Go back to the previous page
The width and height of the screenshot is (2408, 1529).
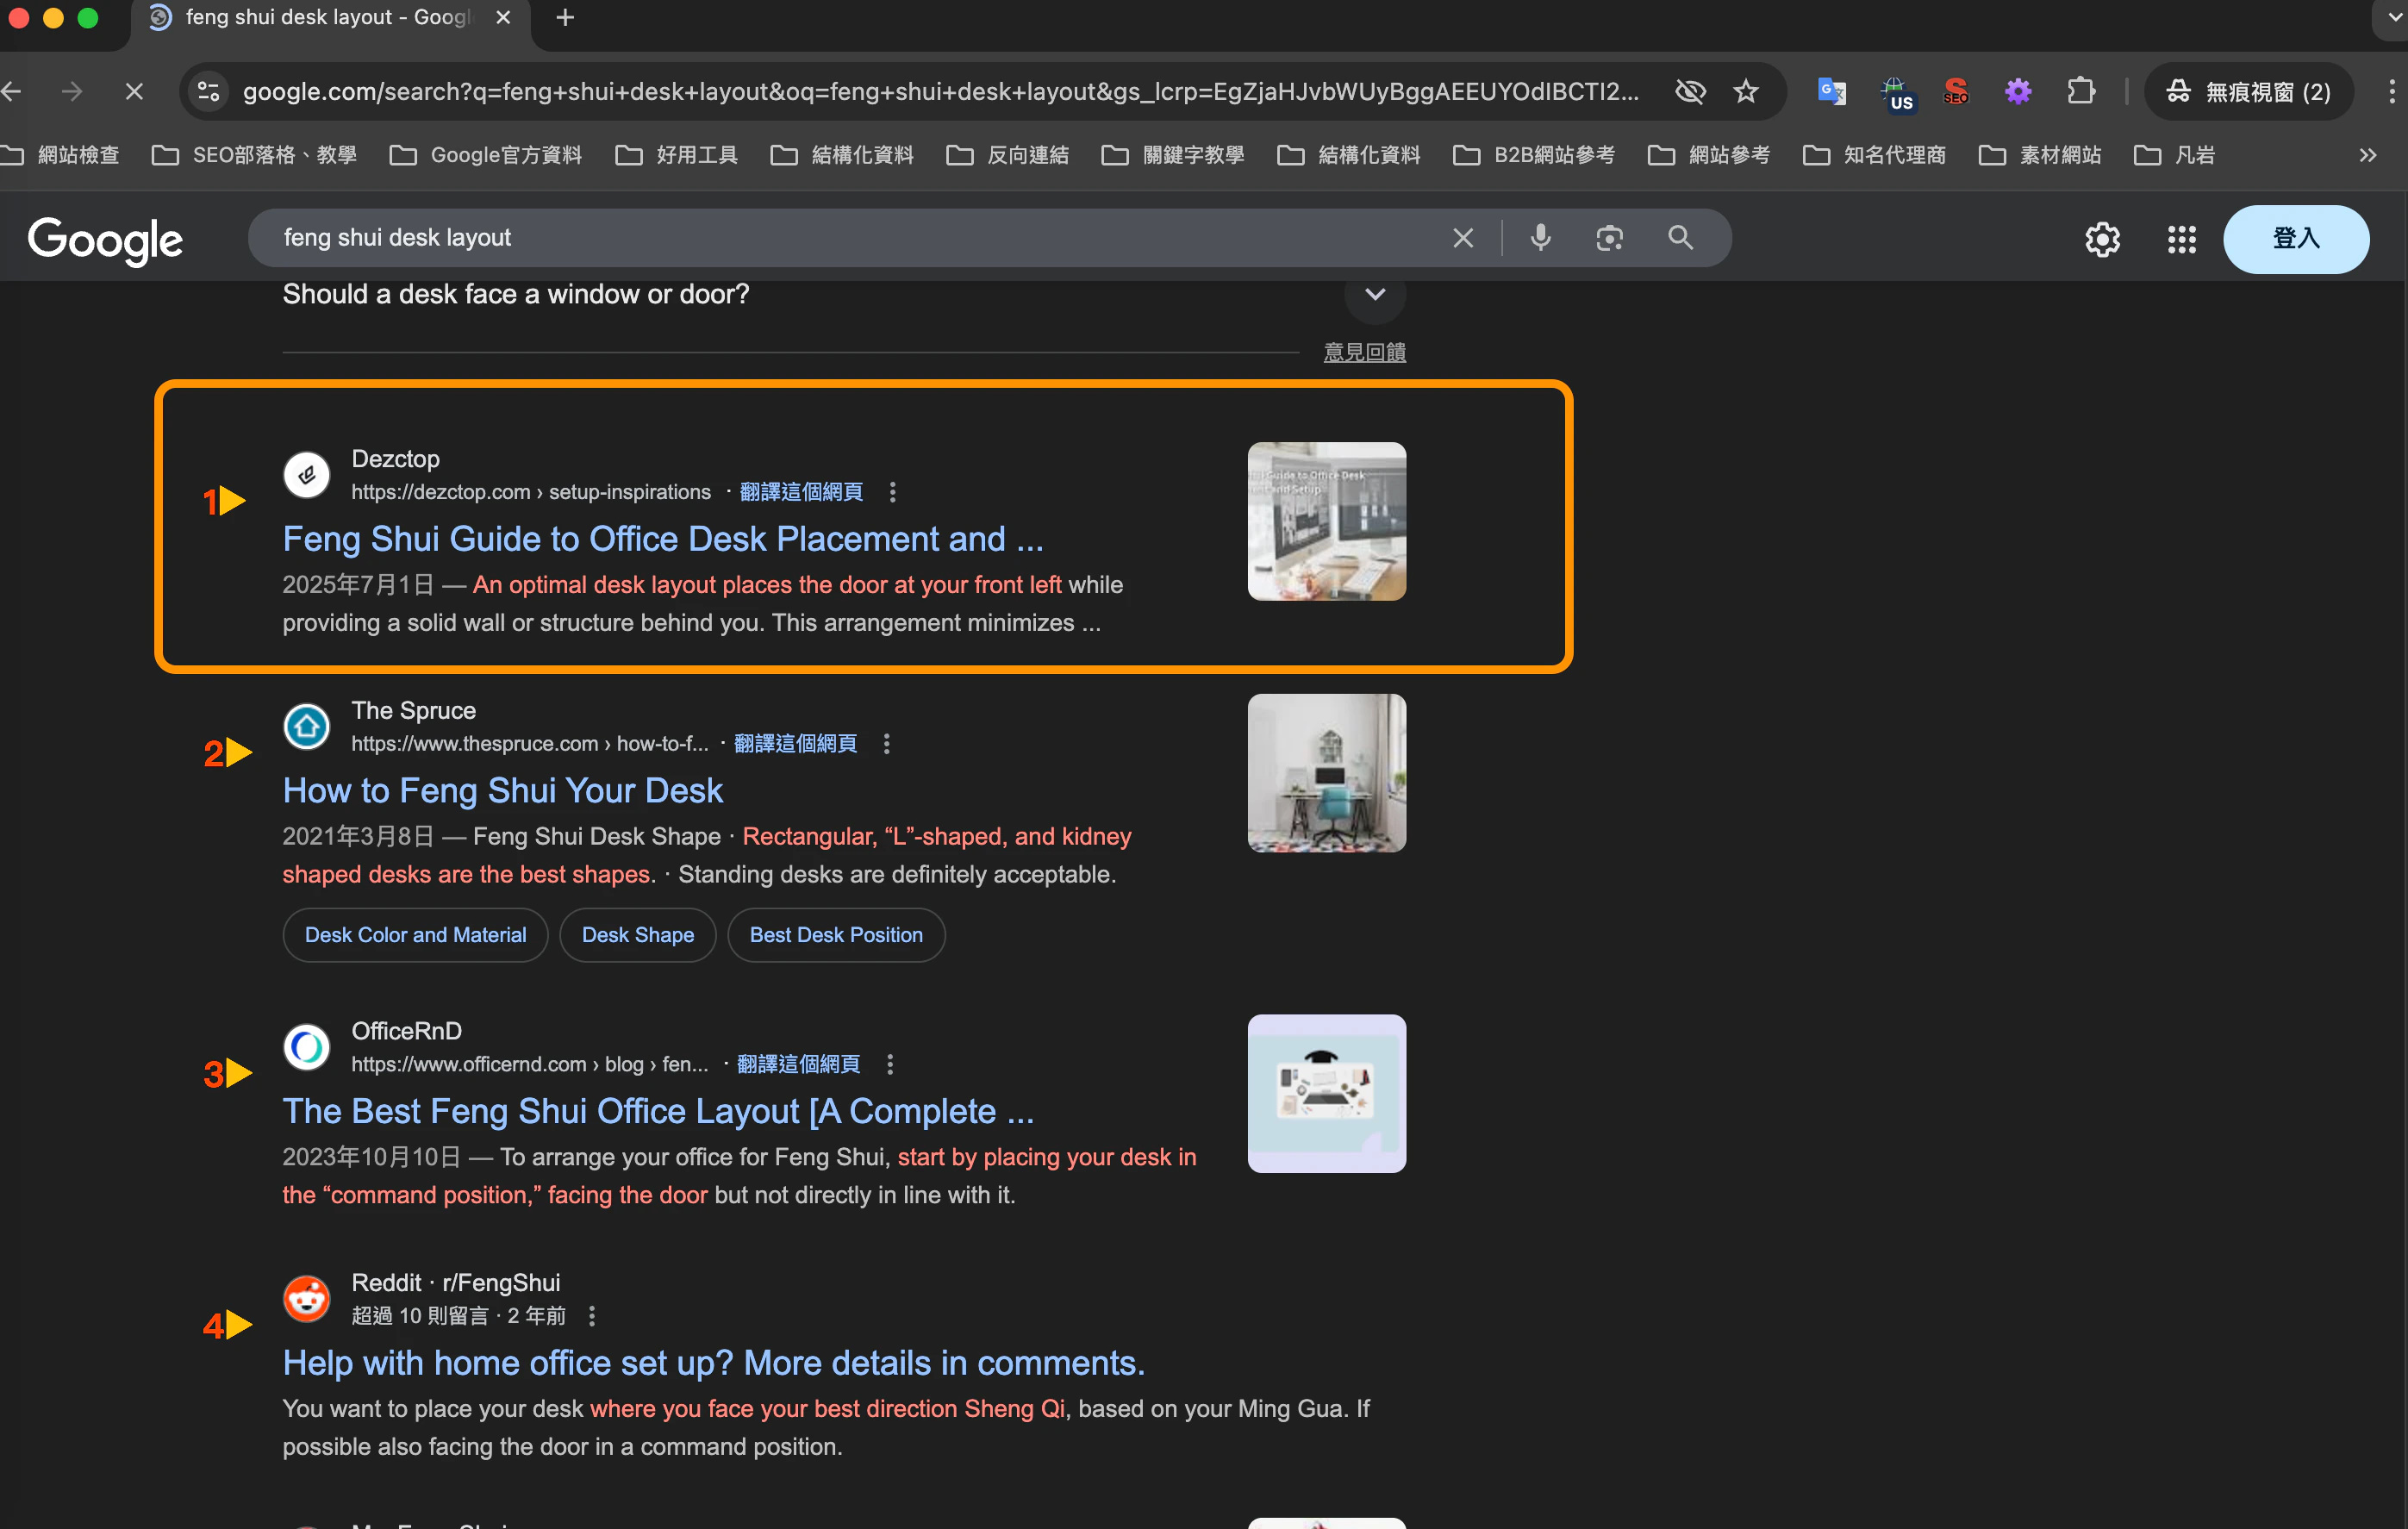(12, 92)
